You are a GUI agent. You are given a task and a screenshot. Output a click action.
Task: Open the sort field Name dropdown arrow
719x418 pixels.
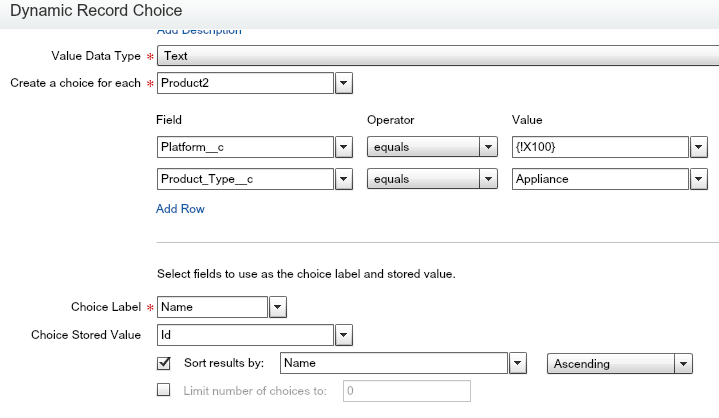(517, 364)
